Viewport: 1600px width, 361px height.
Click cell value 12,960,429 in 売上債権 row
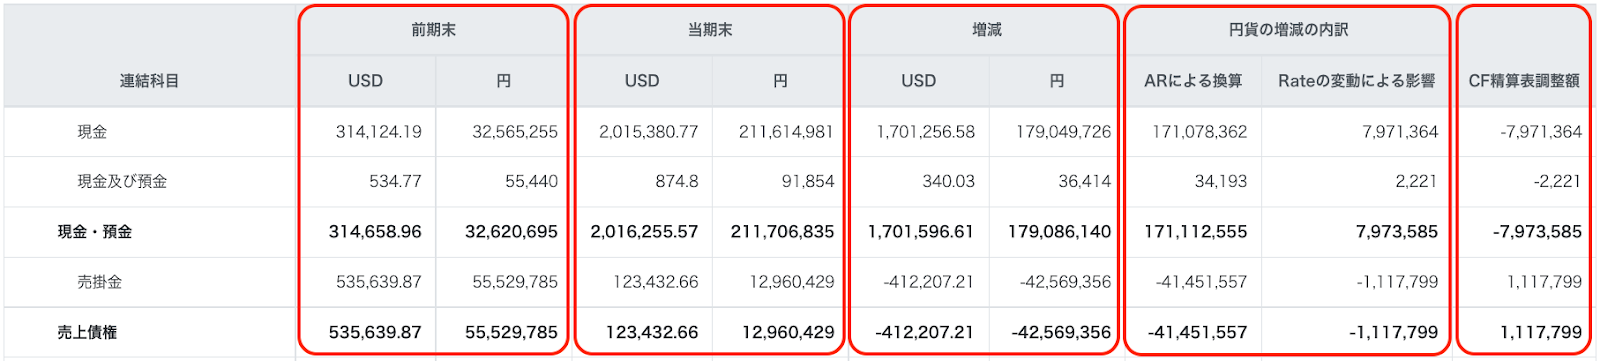point(788,332)
